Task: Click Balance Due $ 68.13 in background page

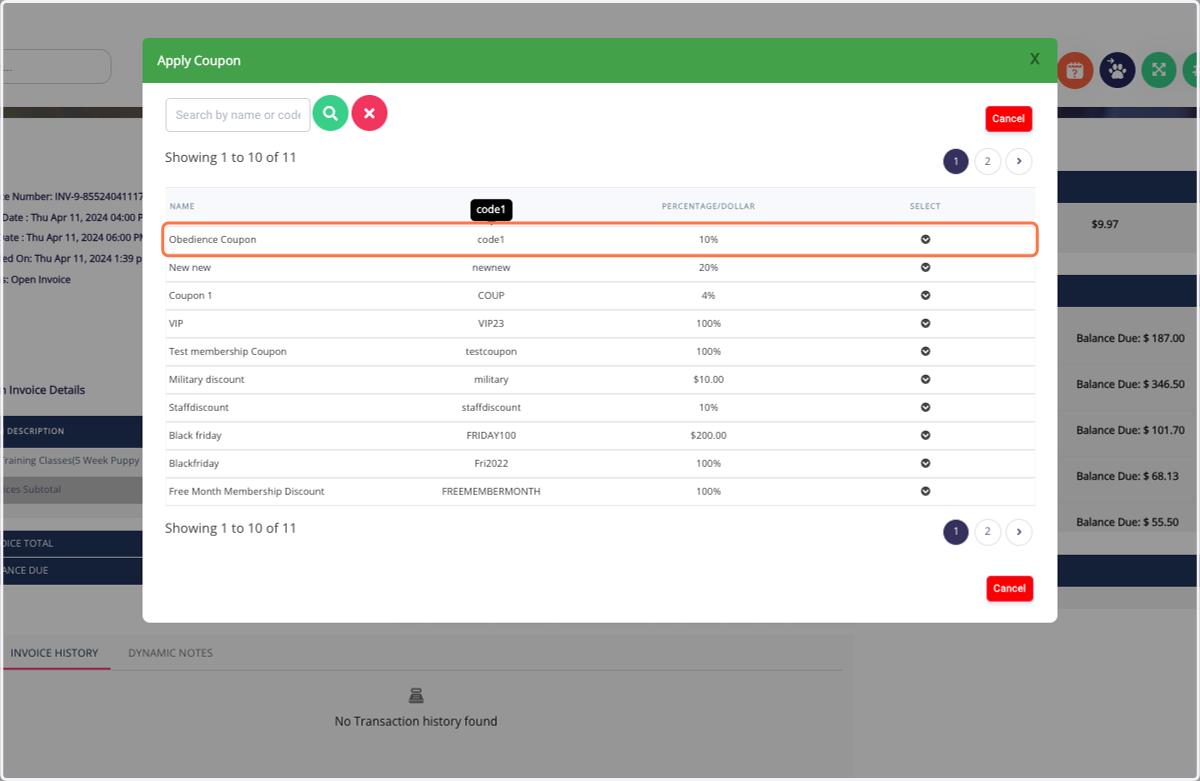Action: click(1127, 476)
